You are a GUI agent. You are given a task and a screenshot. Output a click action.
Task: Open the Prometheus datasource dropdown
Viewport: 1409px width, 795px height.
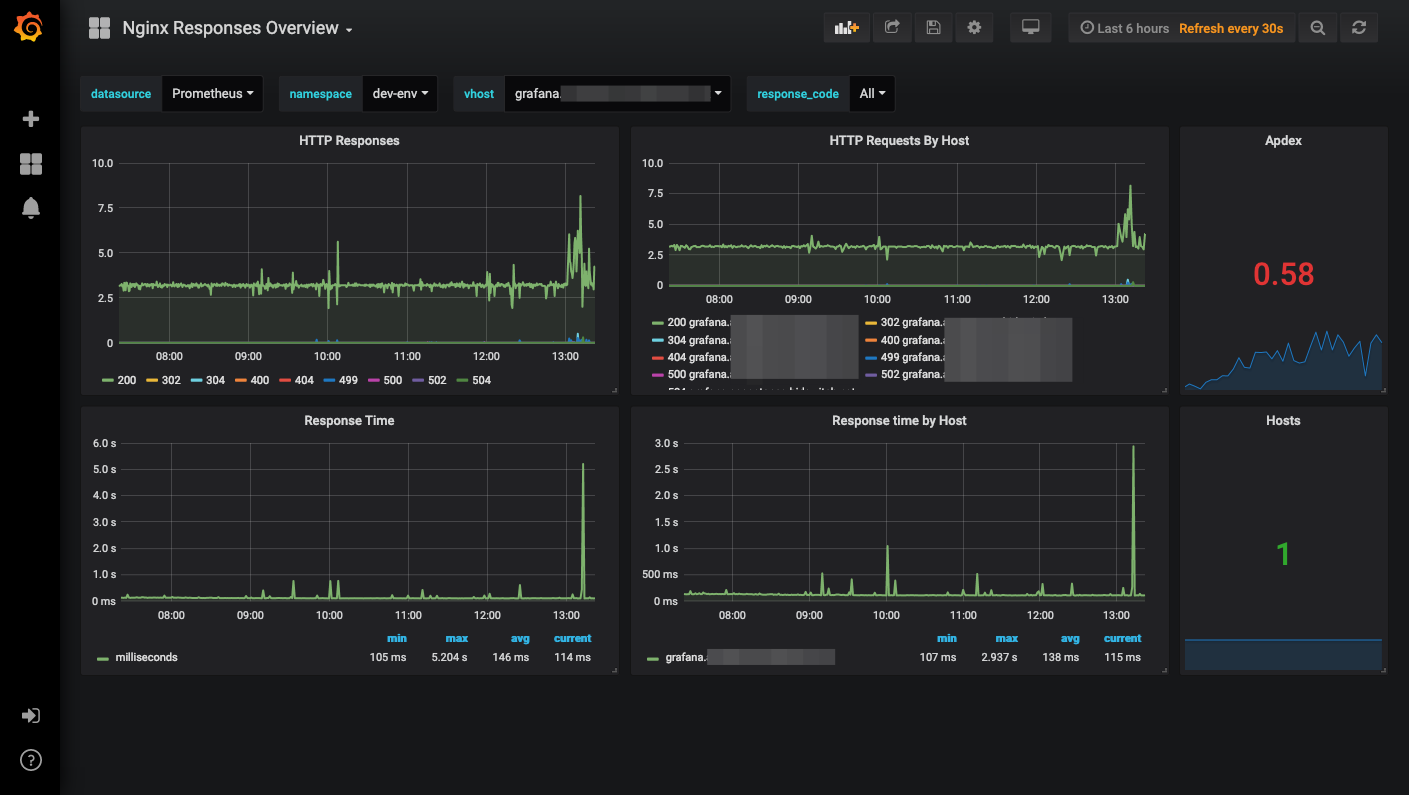pyautogui.click(x=212, y=94)
